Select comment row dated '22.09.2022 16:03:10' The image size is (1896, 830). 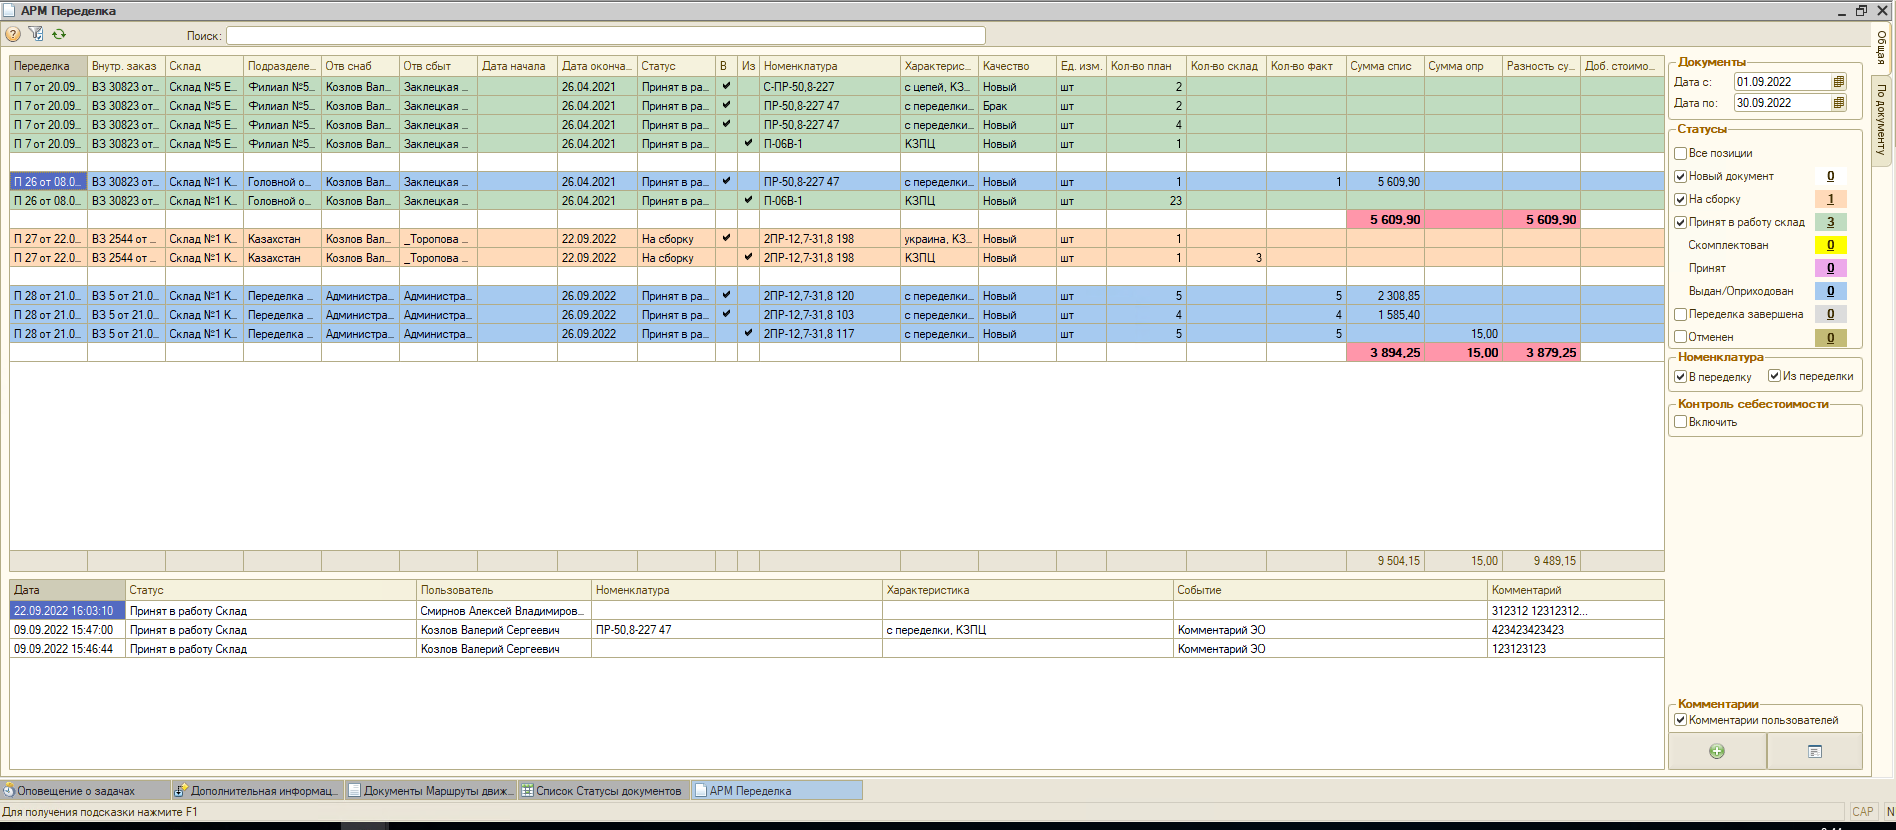(x=836, y=611)
